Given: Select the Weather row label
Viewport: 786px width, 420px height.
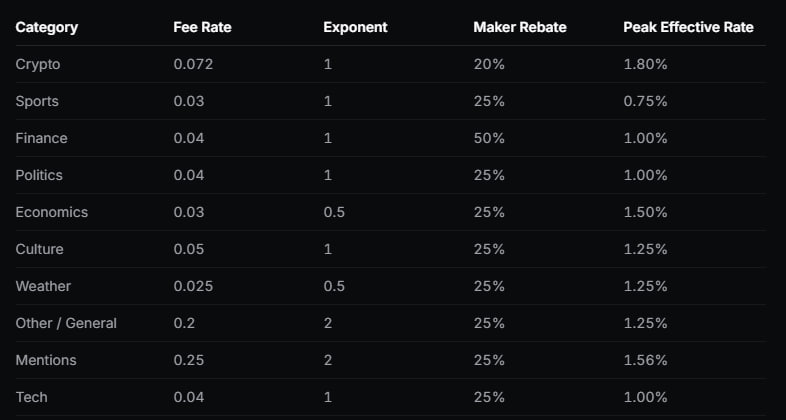Looking at the screenshot, I should 43,286.
